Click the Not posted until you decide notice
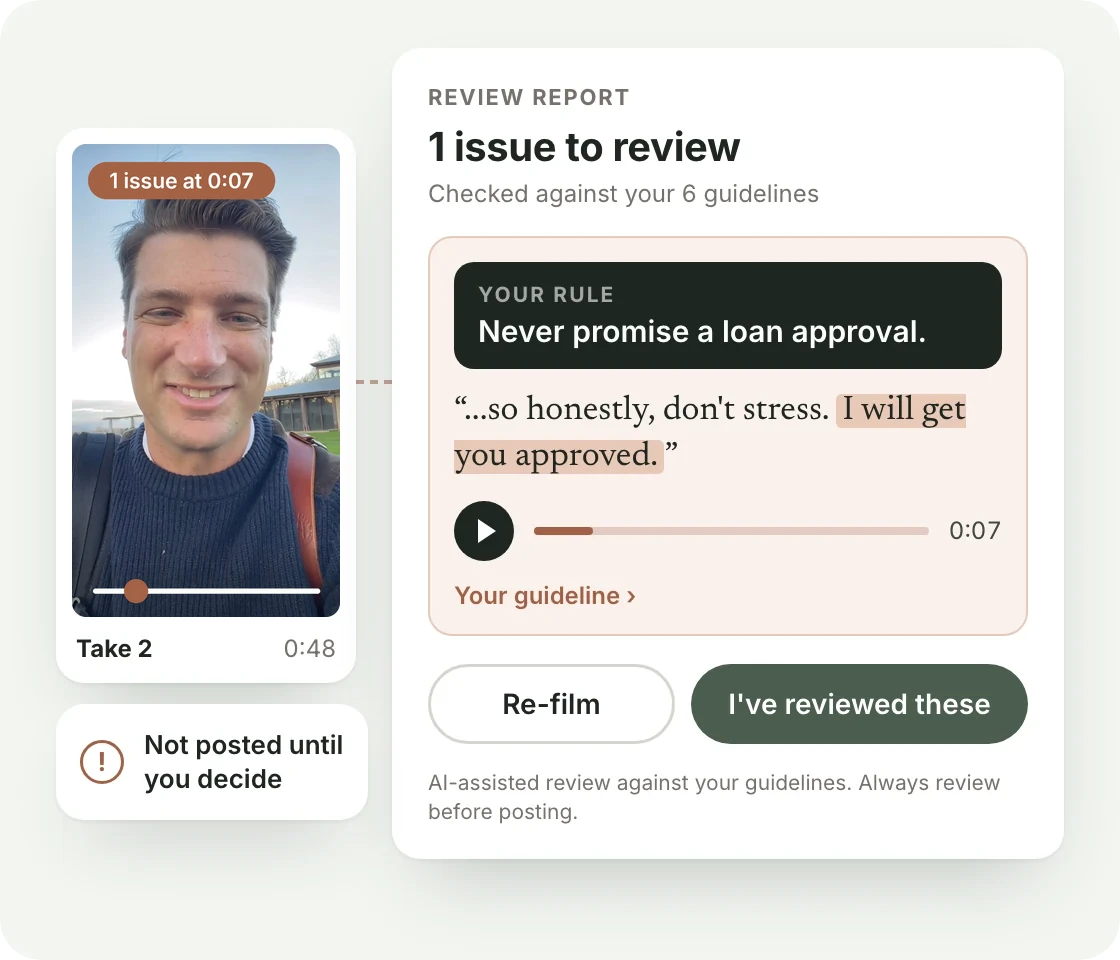Screen dimensions: 1120x960 tap(212, 762)
